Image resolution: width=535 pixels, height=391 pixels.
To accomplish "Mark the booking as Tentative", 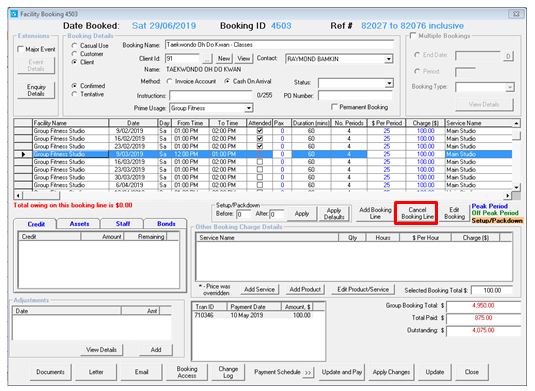I will (x=74, y=94).
